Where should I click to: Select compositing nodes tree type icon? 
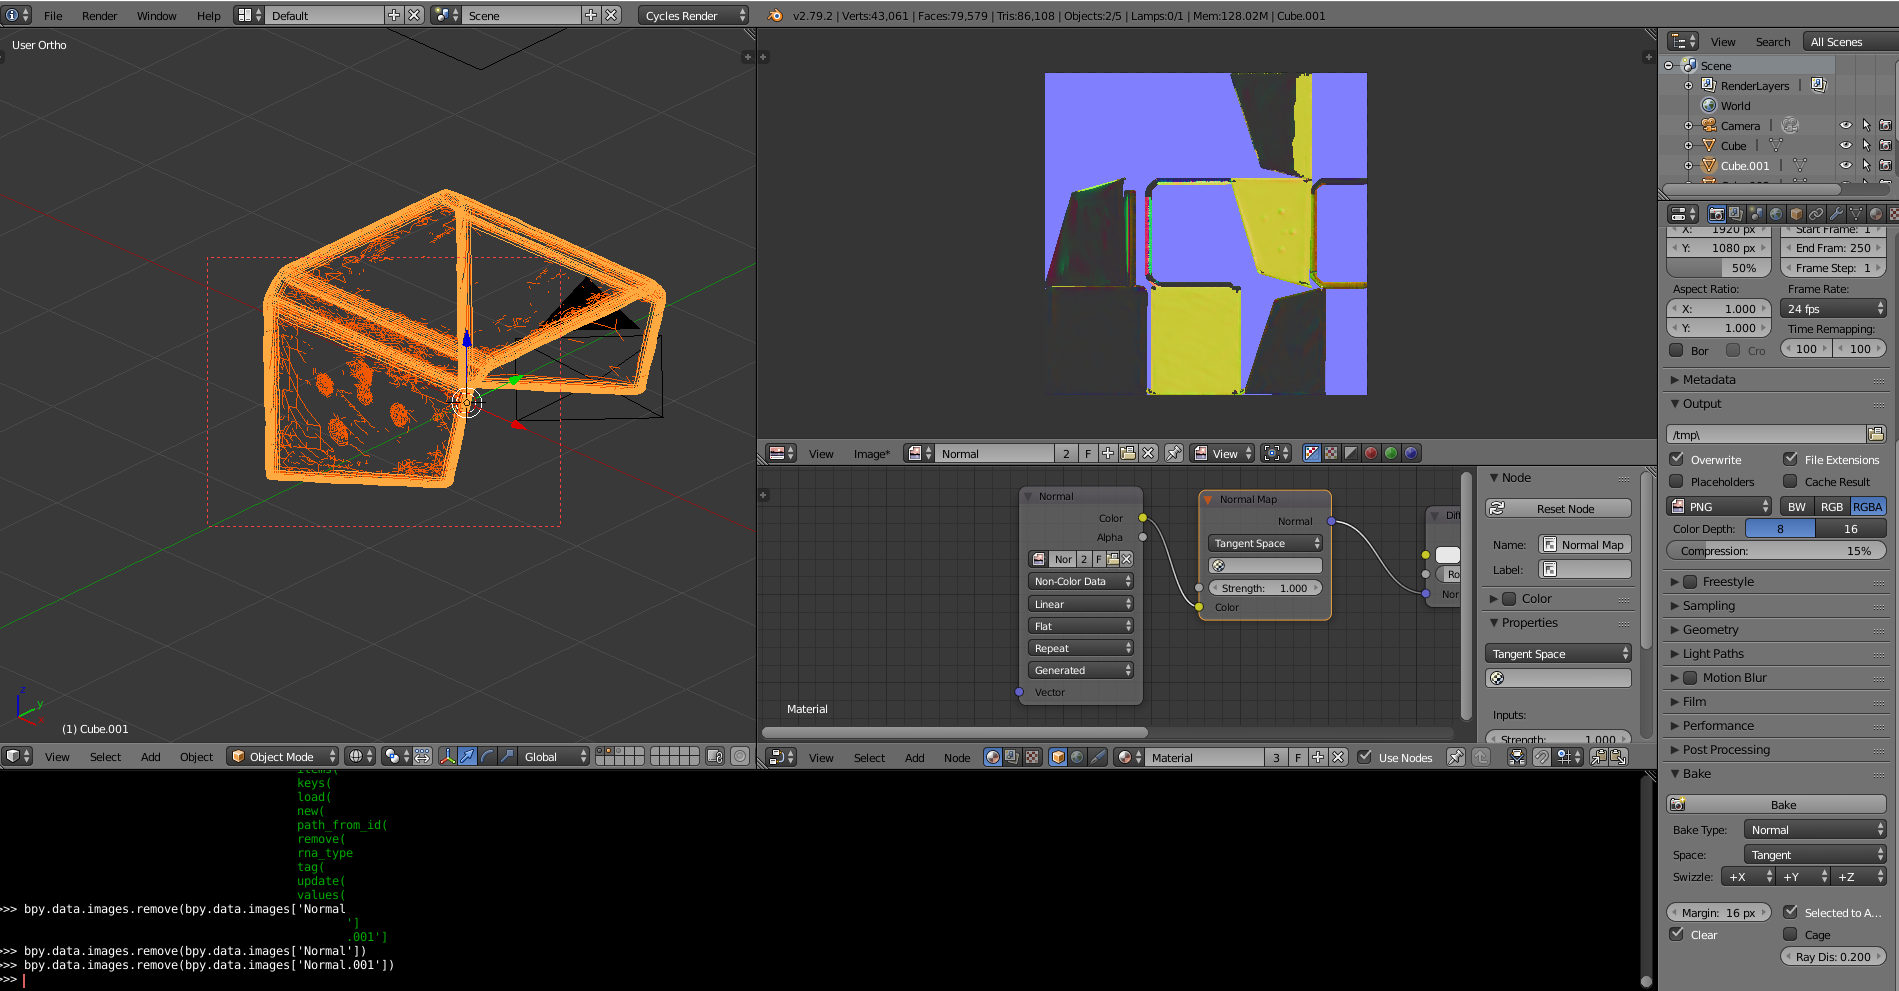[x=1012, y=757]
